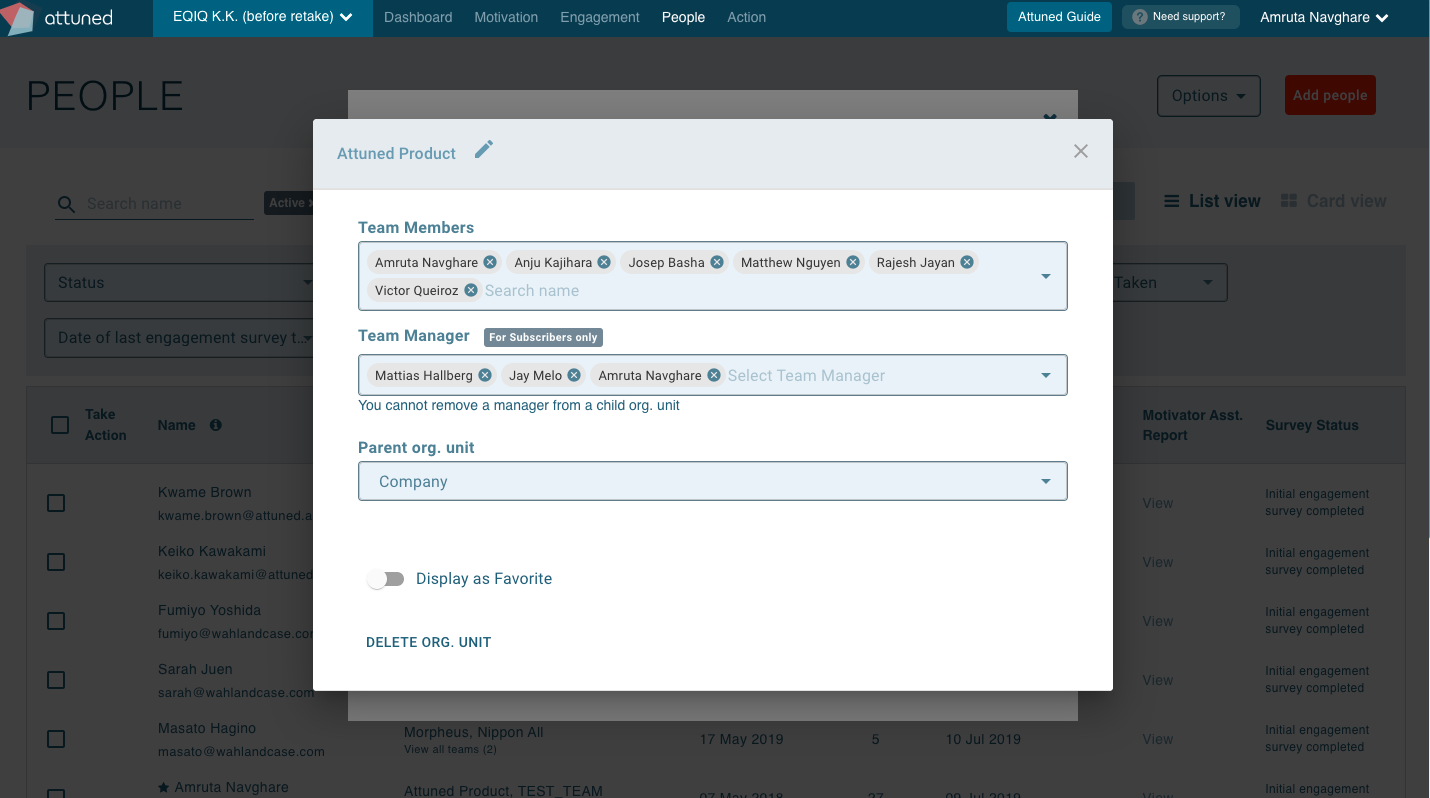The width and height of the screenshot is (1430, 798).
Task: Click the Add people button
Action: pyautogui.click(x=1330, y=95)
